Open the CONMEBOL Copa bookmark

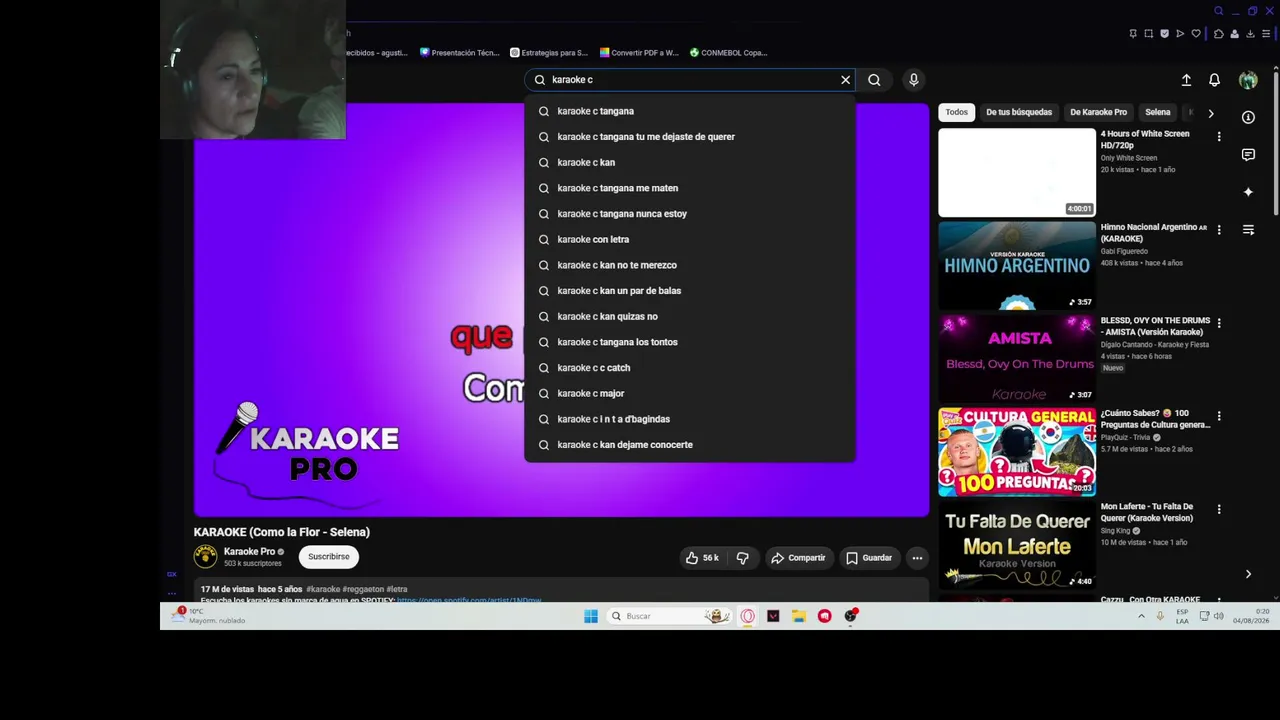[728, 53]
